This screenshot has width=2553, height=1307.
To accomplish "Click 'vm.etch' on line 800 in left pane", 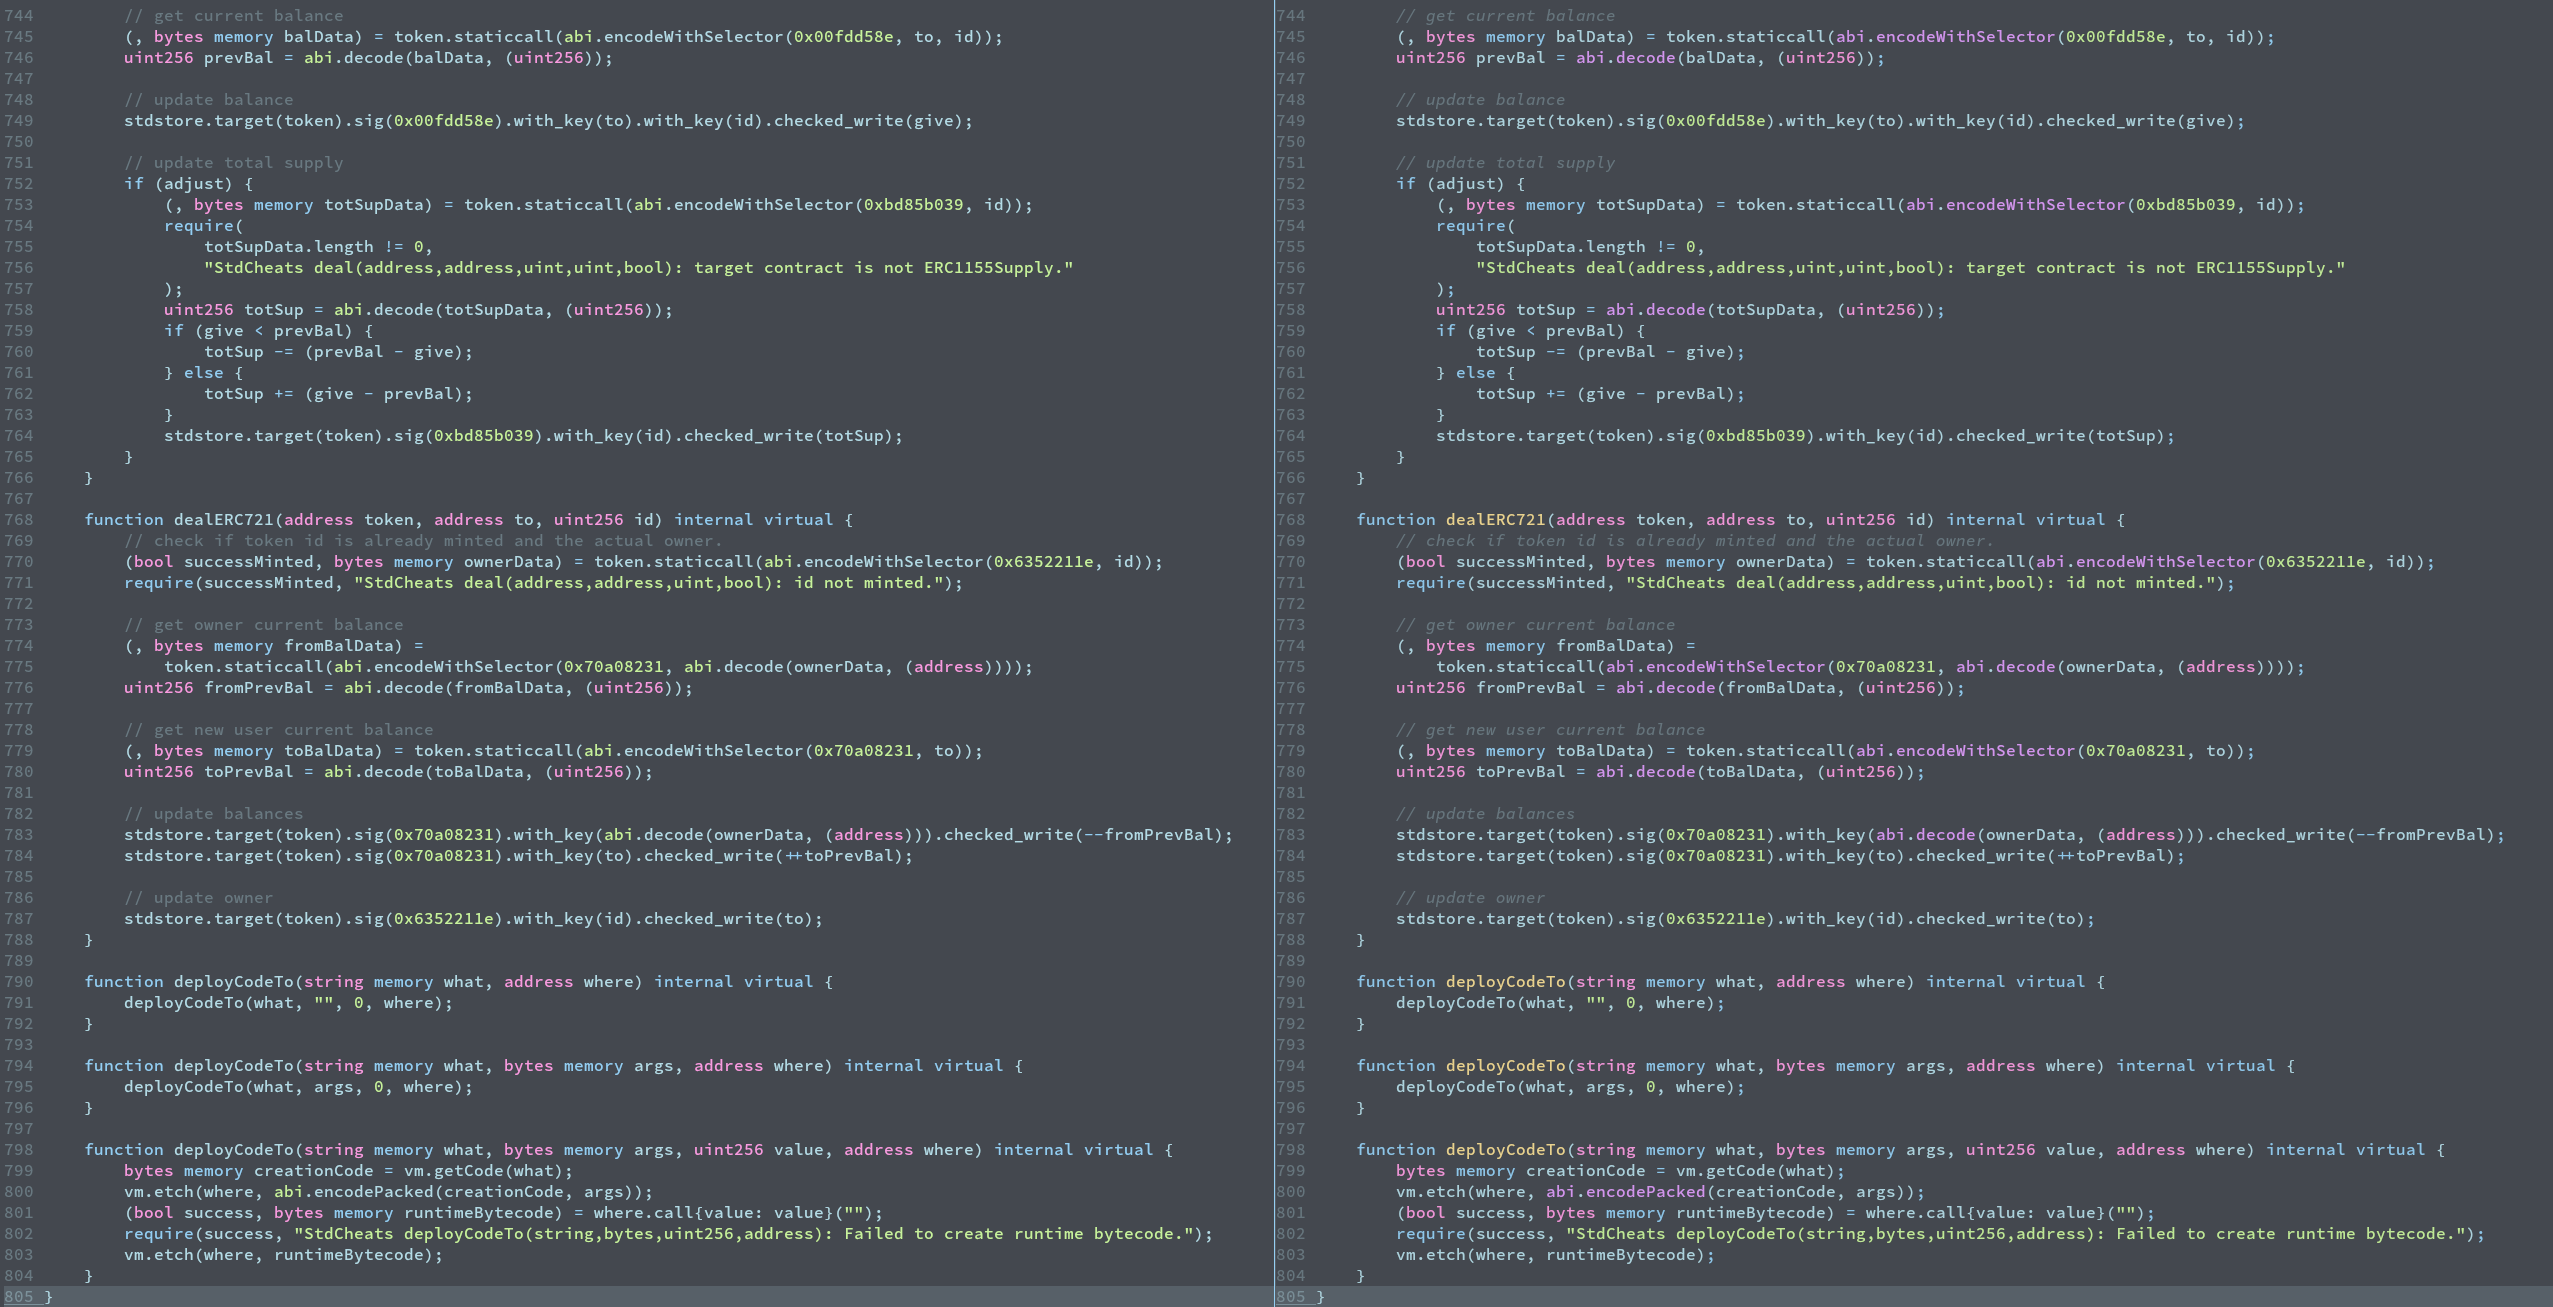I will coord(159,1192).
